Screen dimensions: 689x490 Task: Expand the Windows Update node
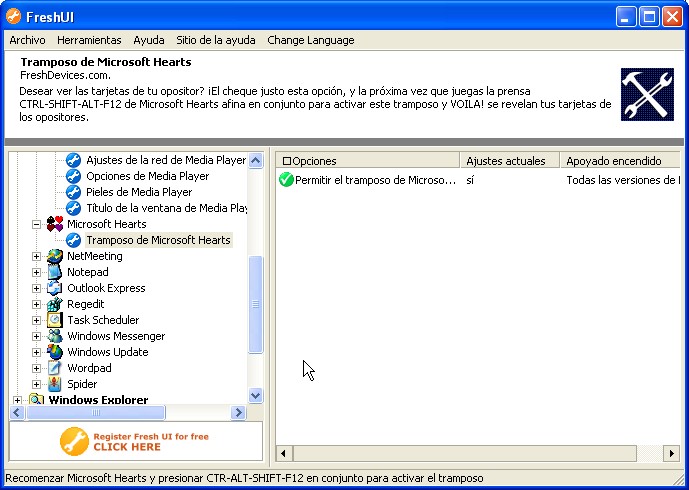(36, 352)
